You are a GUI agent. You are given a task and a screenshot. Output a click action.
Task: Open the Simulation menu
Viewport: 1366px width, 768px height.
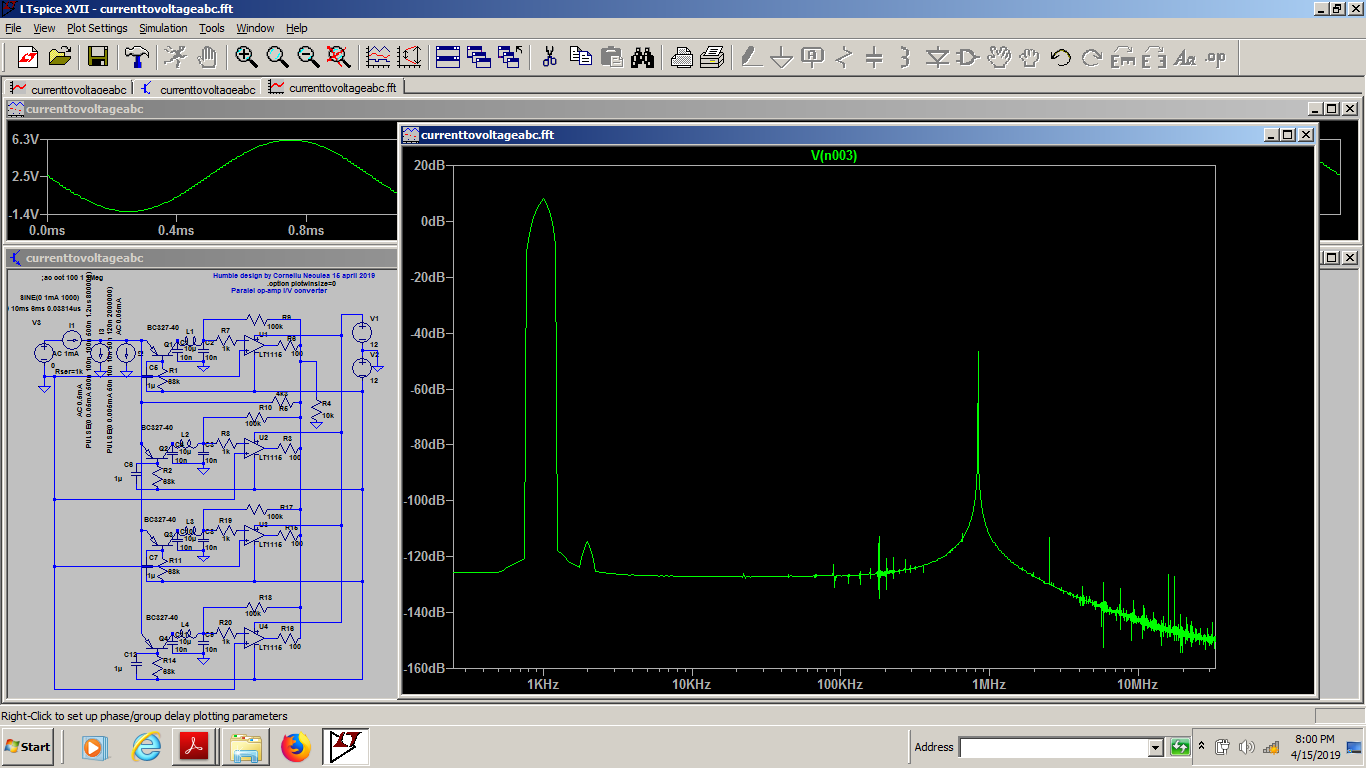[163, 28]
